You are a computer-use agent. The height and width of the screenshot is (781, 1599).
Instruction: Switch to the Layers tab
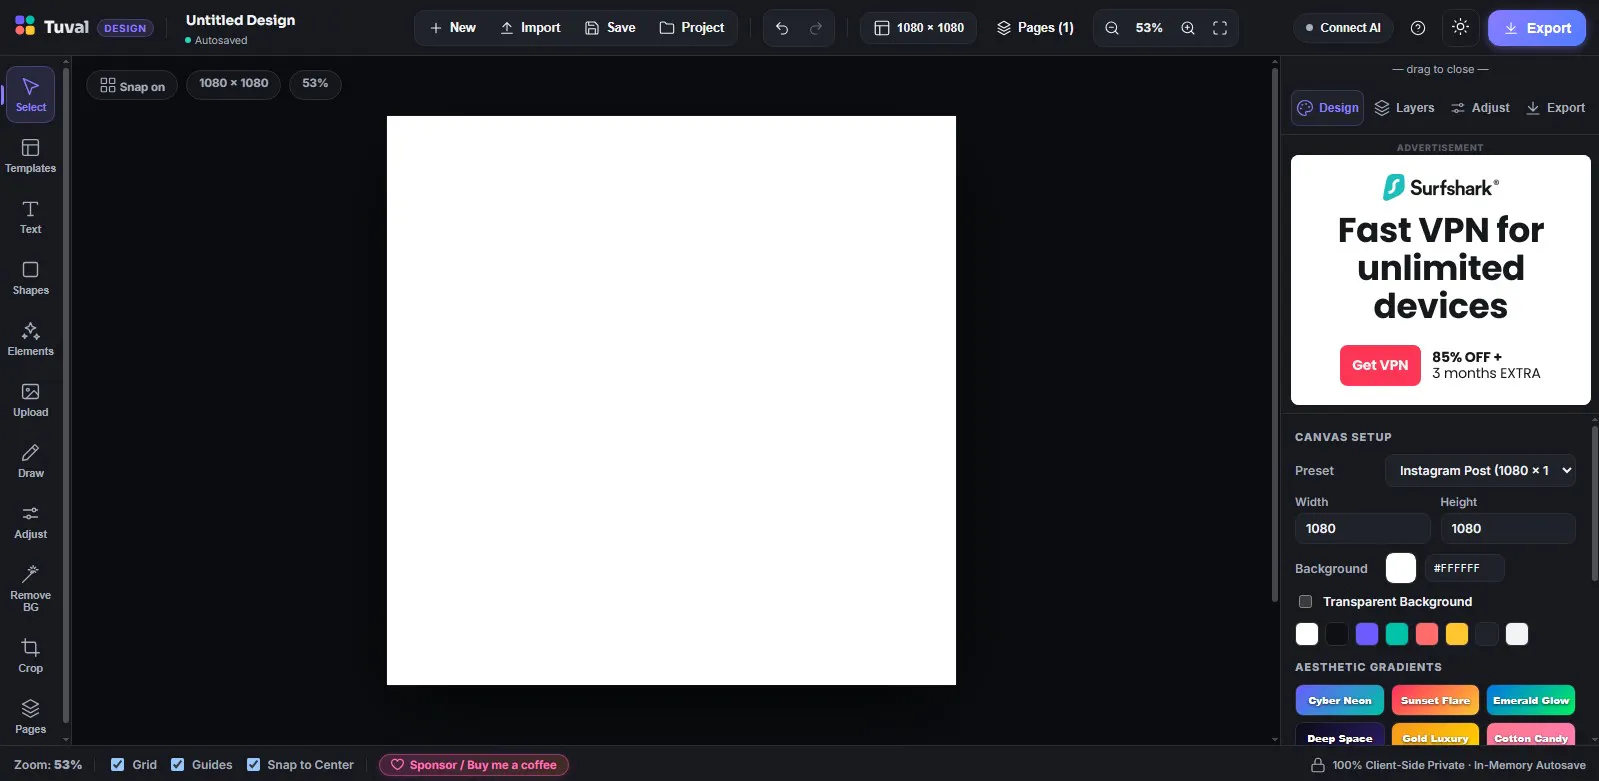coord(1404,108)
